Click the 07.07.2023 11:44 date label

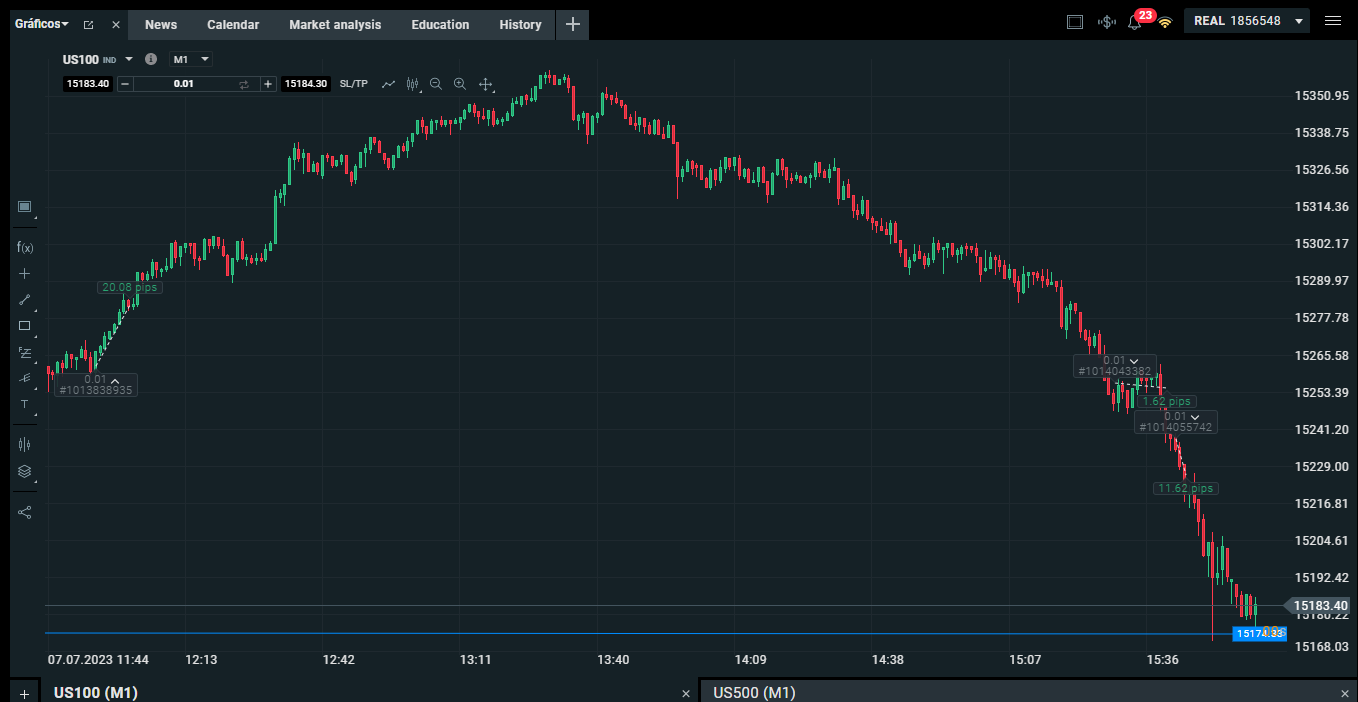click(x=98, y=660)
